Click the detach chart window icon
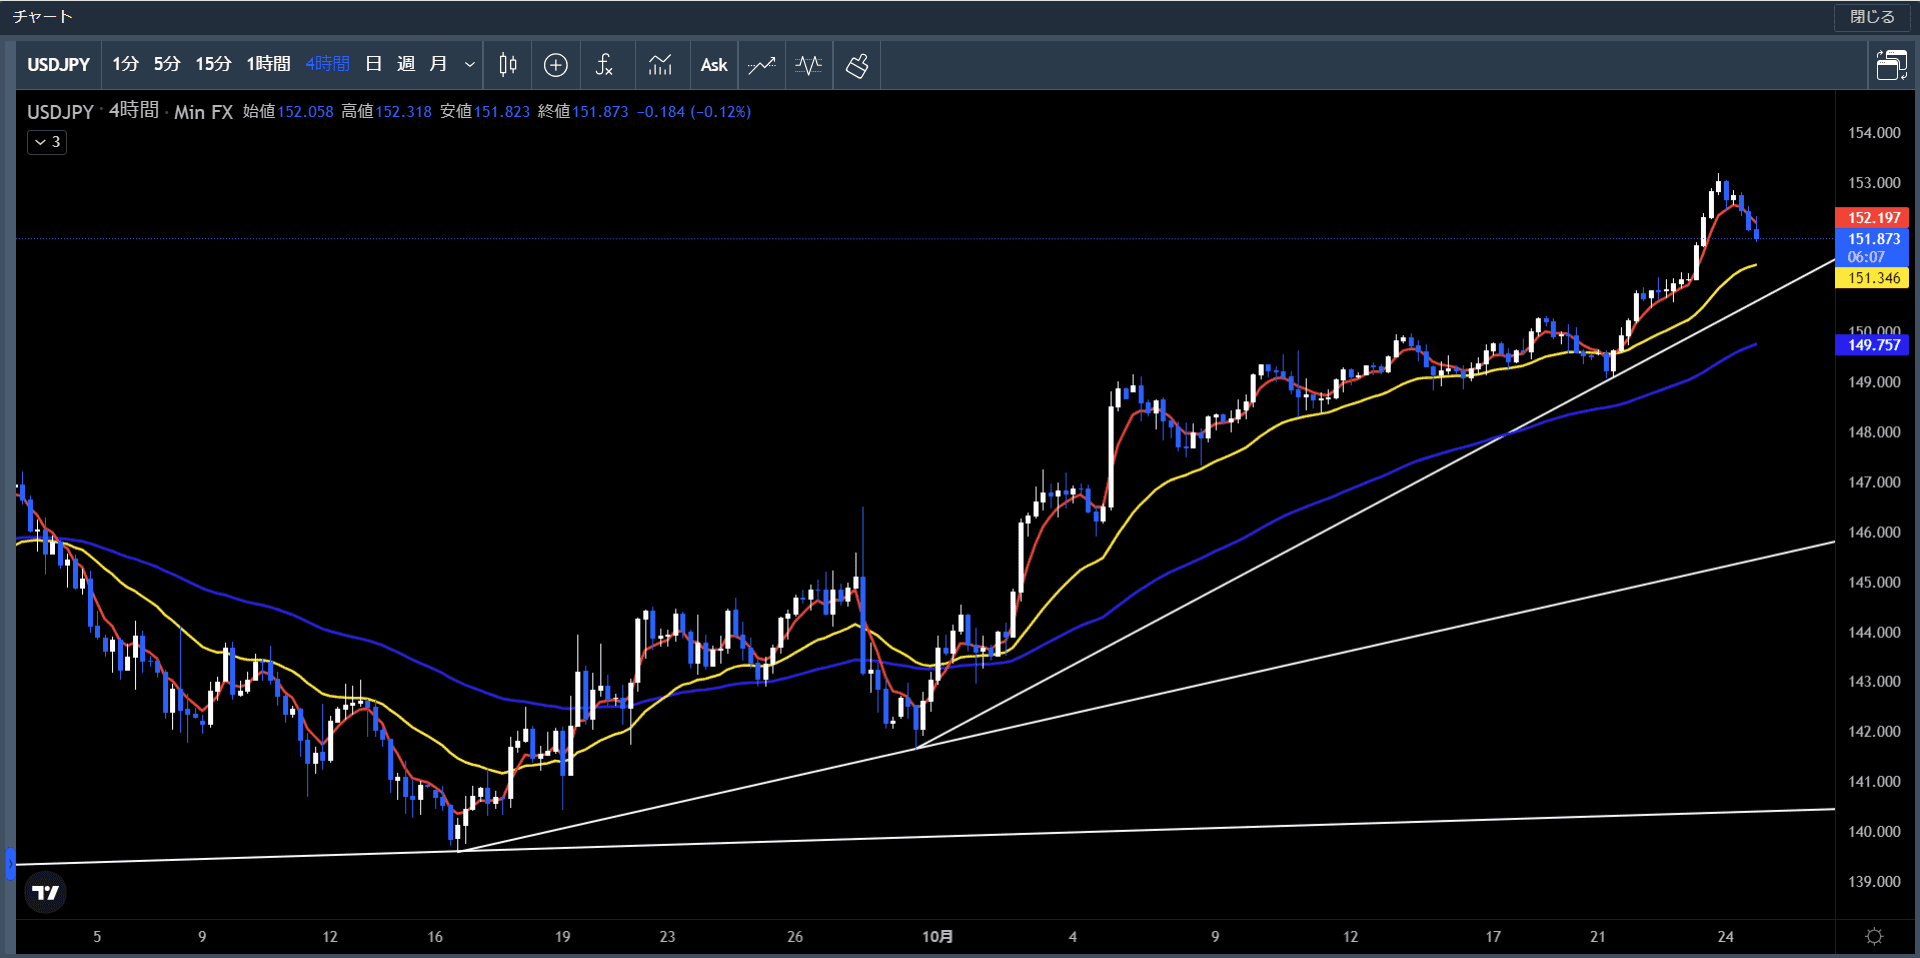This screenshot has height=958, width=1920. pyautogui.click(x=1892, y=65)
